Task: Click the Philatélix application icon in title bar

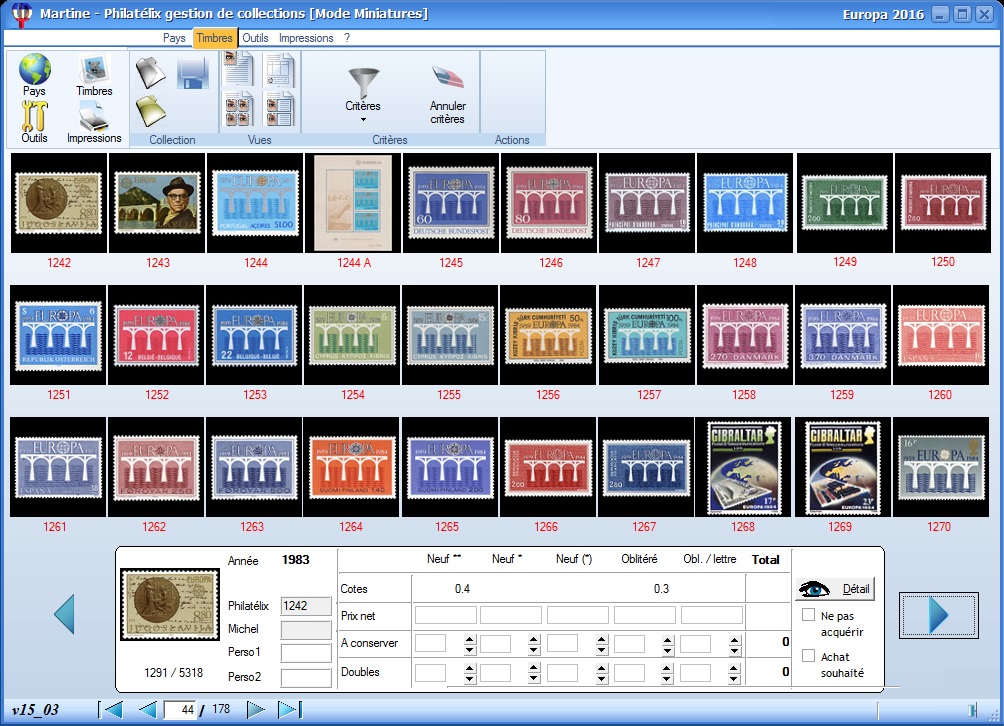Action: (x=22, y=14)
